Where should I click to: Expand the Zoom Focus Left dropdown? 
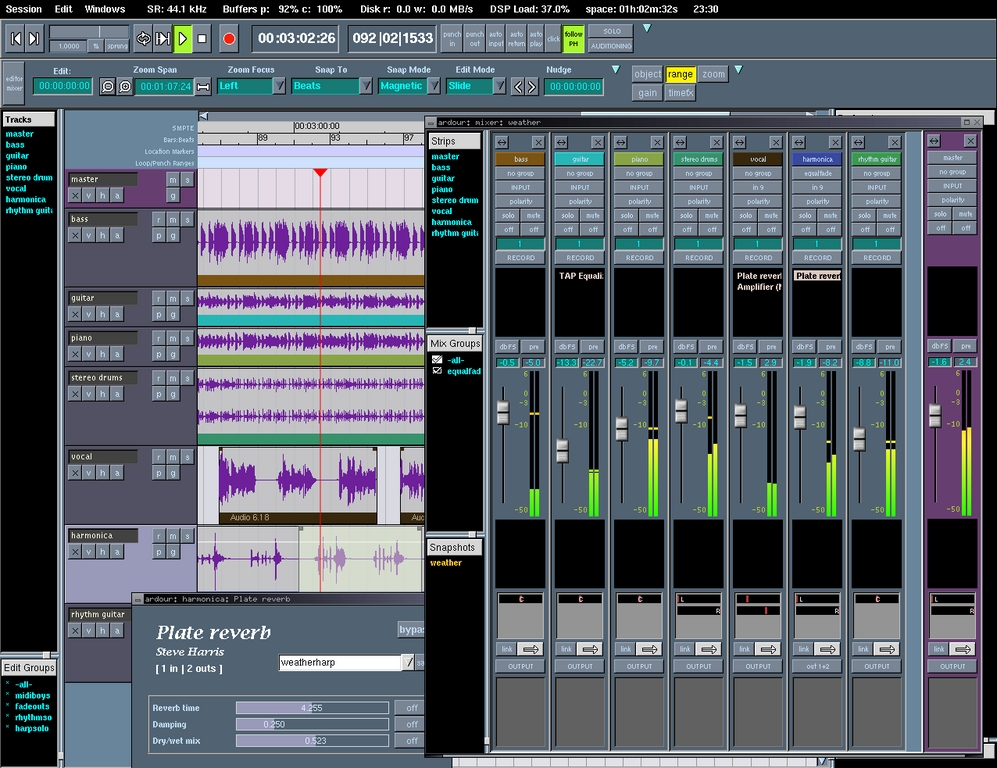tap(279, 87)
